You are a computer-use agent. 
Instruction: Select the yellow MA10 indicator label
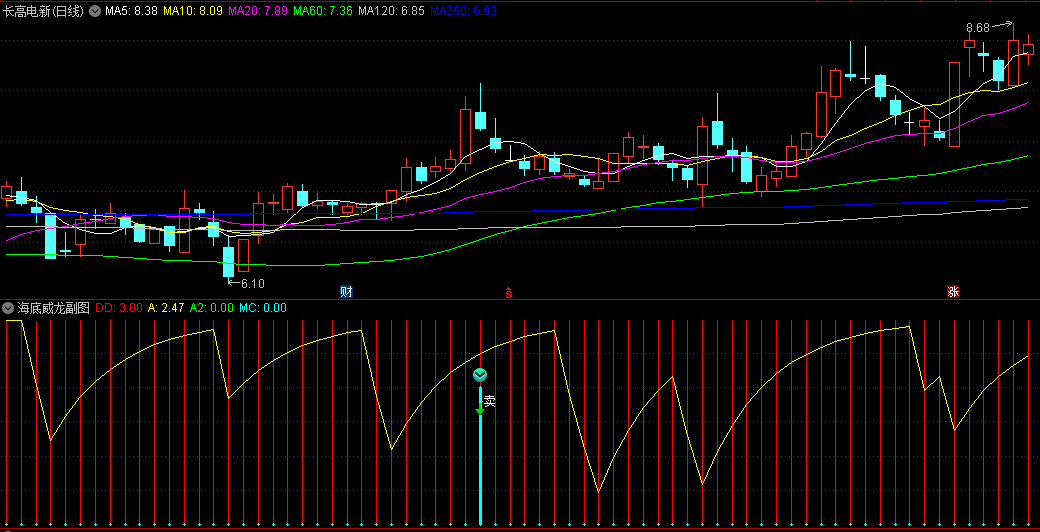tap(193, 11)
